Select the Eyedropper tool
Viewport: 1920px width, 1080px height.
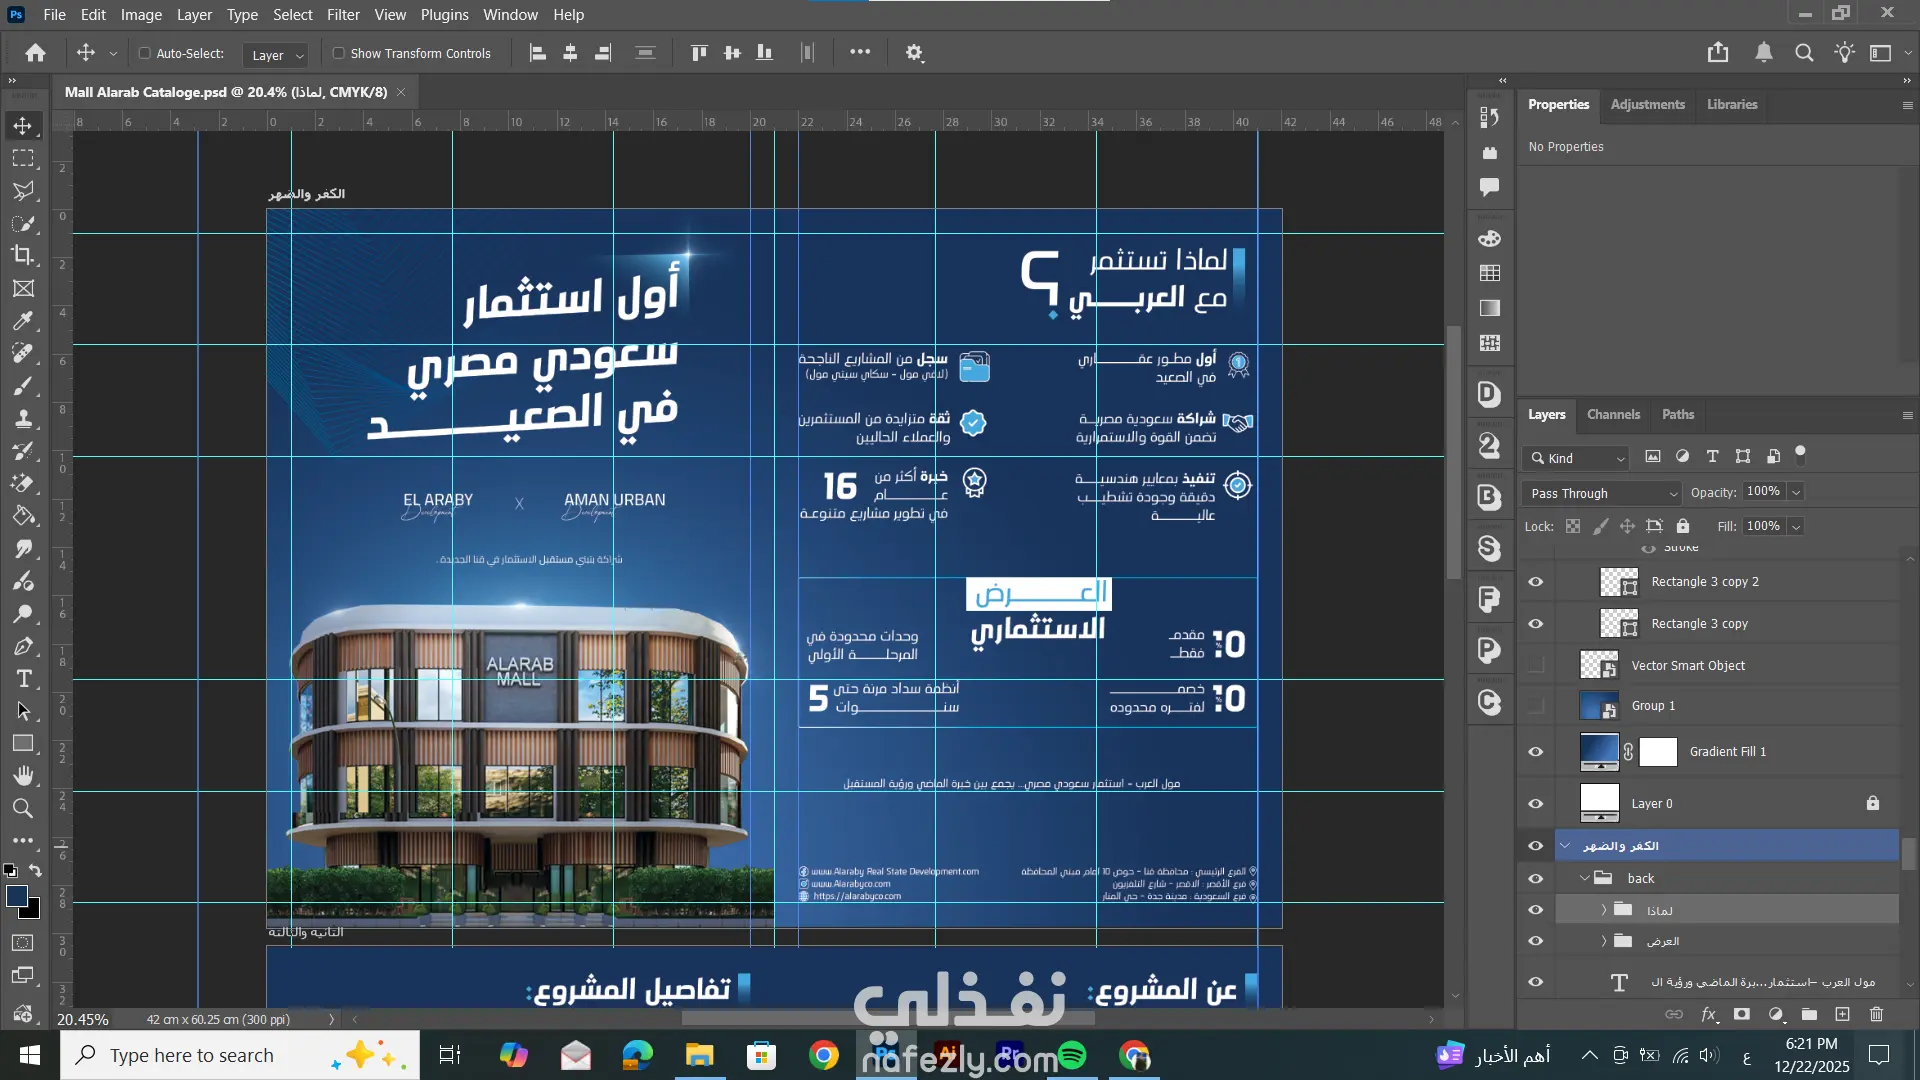(23, 321)
